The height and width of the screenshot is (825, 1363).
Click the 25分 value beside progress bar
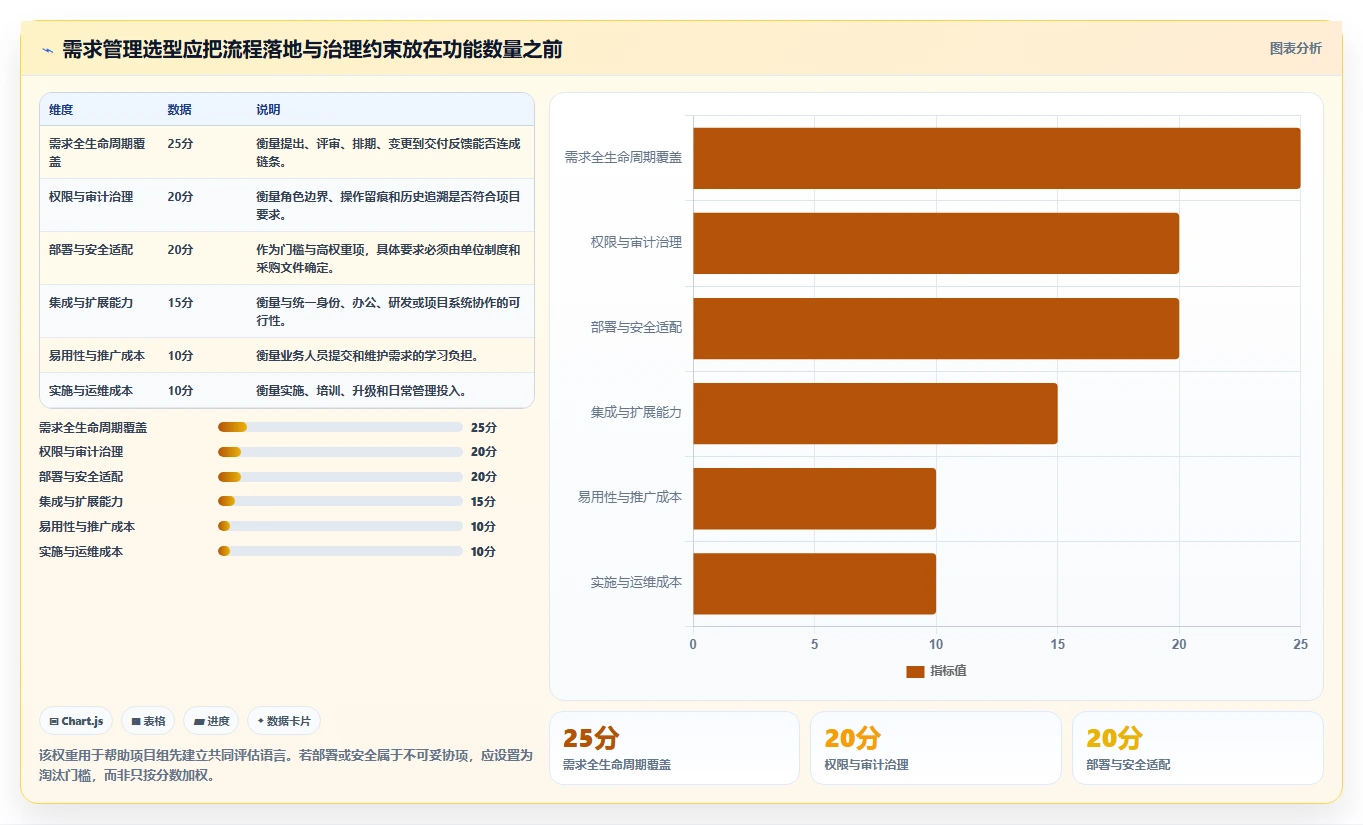coord(484,427)
